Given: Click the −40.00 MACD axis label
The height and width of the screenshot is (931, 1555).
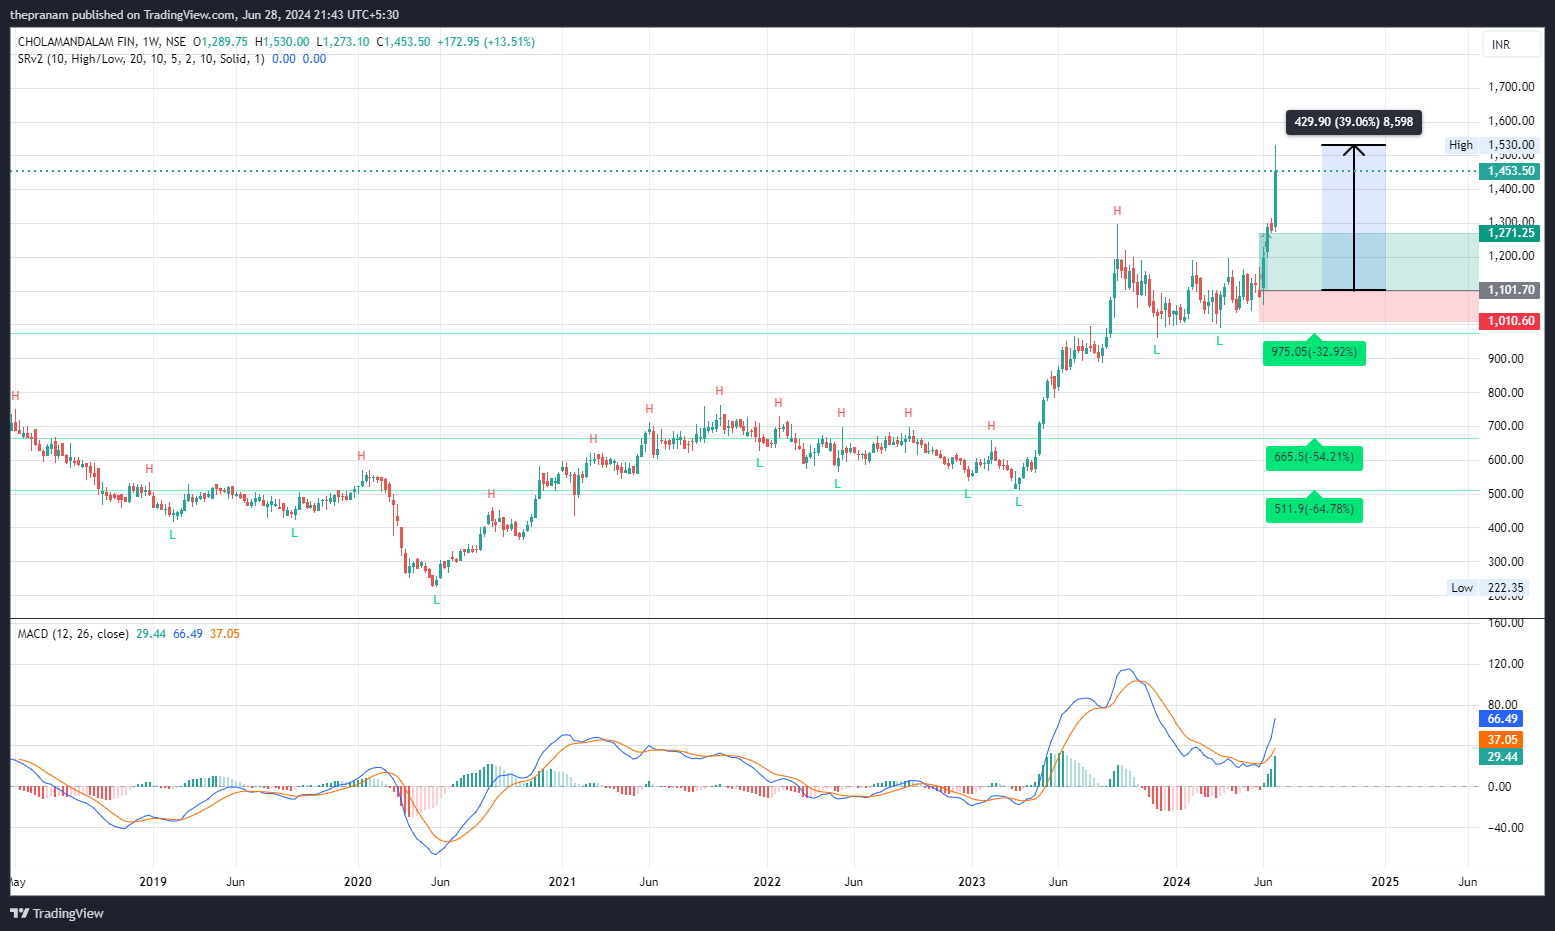Looking at the screenshot, I should click(x=1506, y=828).
